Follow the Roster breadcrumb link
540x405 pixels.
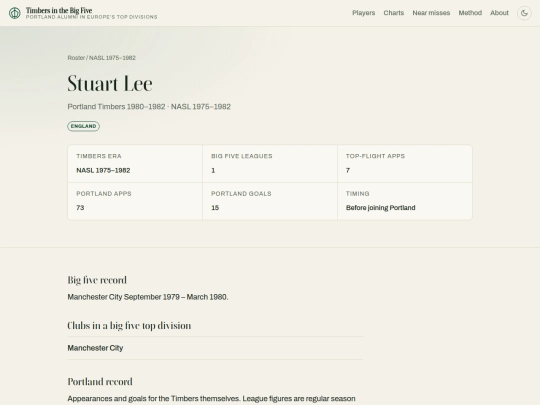[x=76, y=58]
